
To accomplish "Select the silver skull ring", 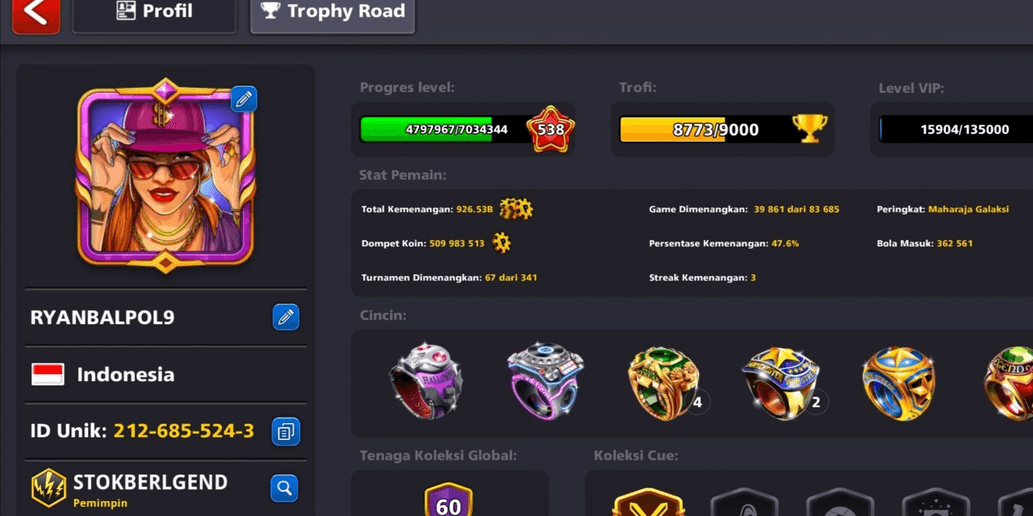I will [426, 381].
